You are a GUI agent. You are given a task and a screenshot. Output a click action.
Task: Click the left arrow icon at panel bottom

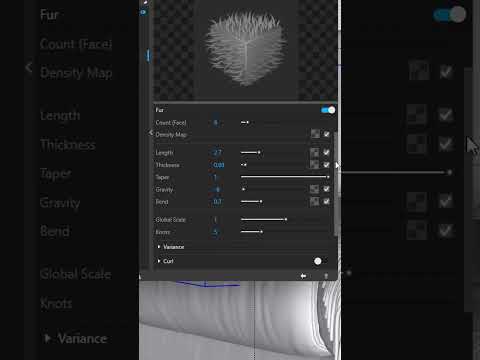click(303, 276)
